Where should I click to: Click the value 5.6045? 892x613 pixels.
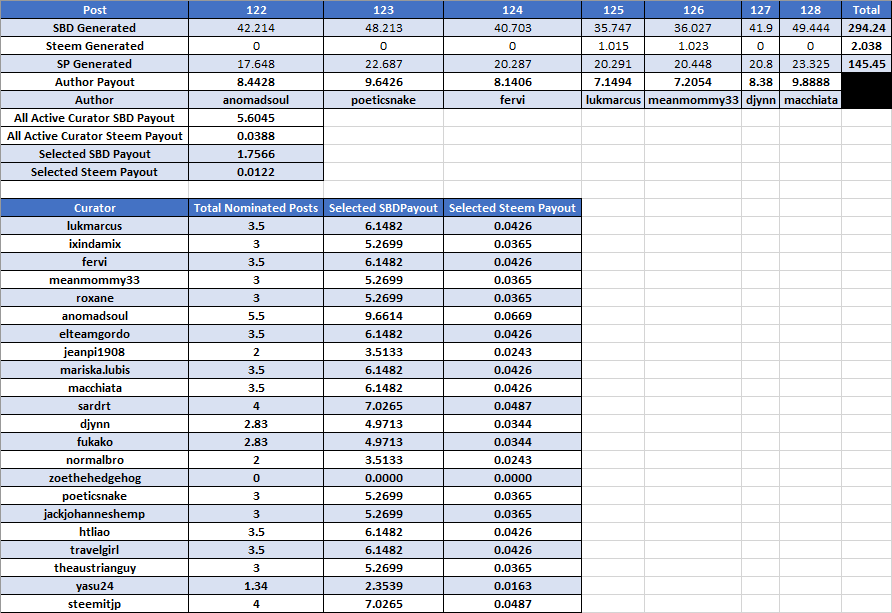256,118
